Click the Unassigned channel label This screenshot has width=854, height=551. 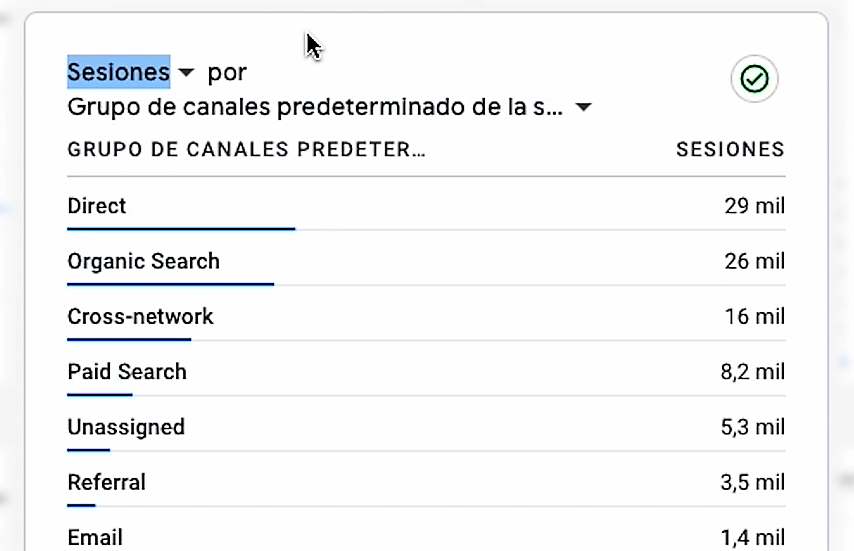[x=126, y=427]
